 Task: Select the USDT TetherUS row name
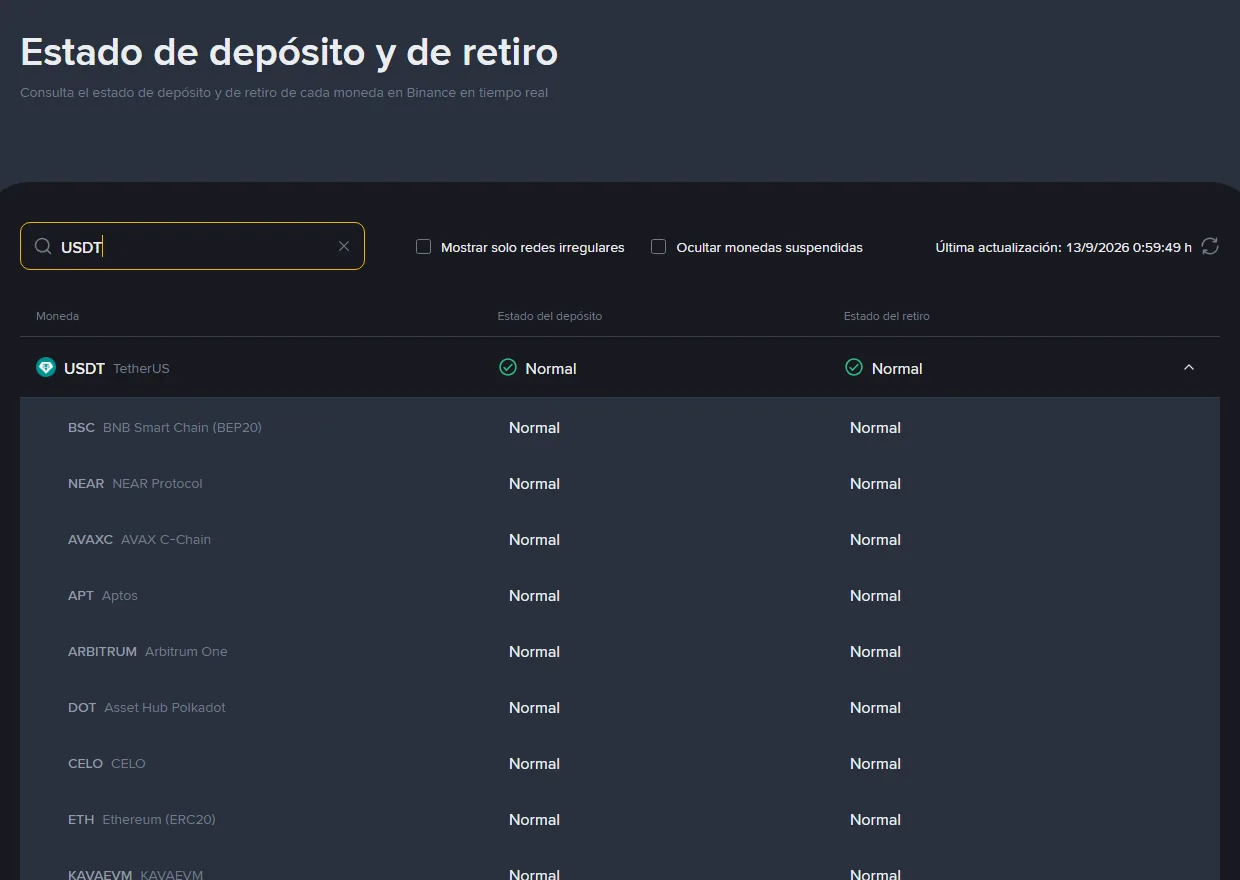pyautogui.click(x=117, y=368)
